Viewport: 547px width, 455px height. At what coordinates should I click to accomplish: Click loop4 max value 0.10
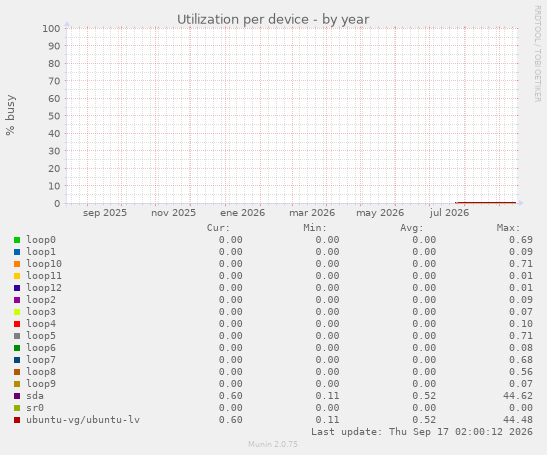[521, 324]
